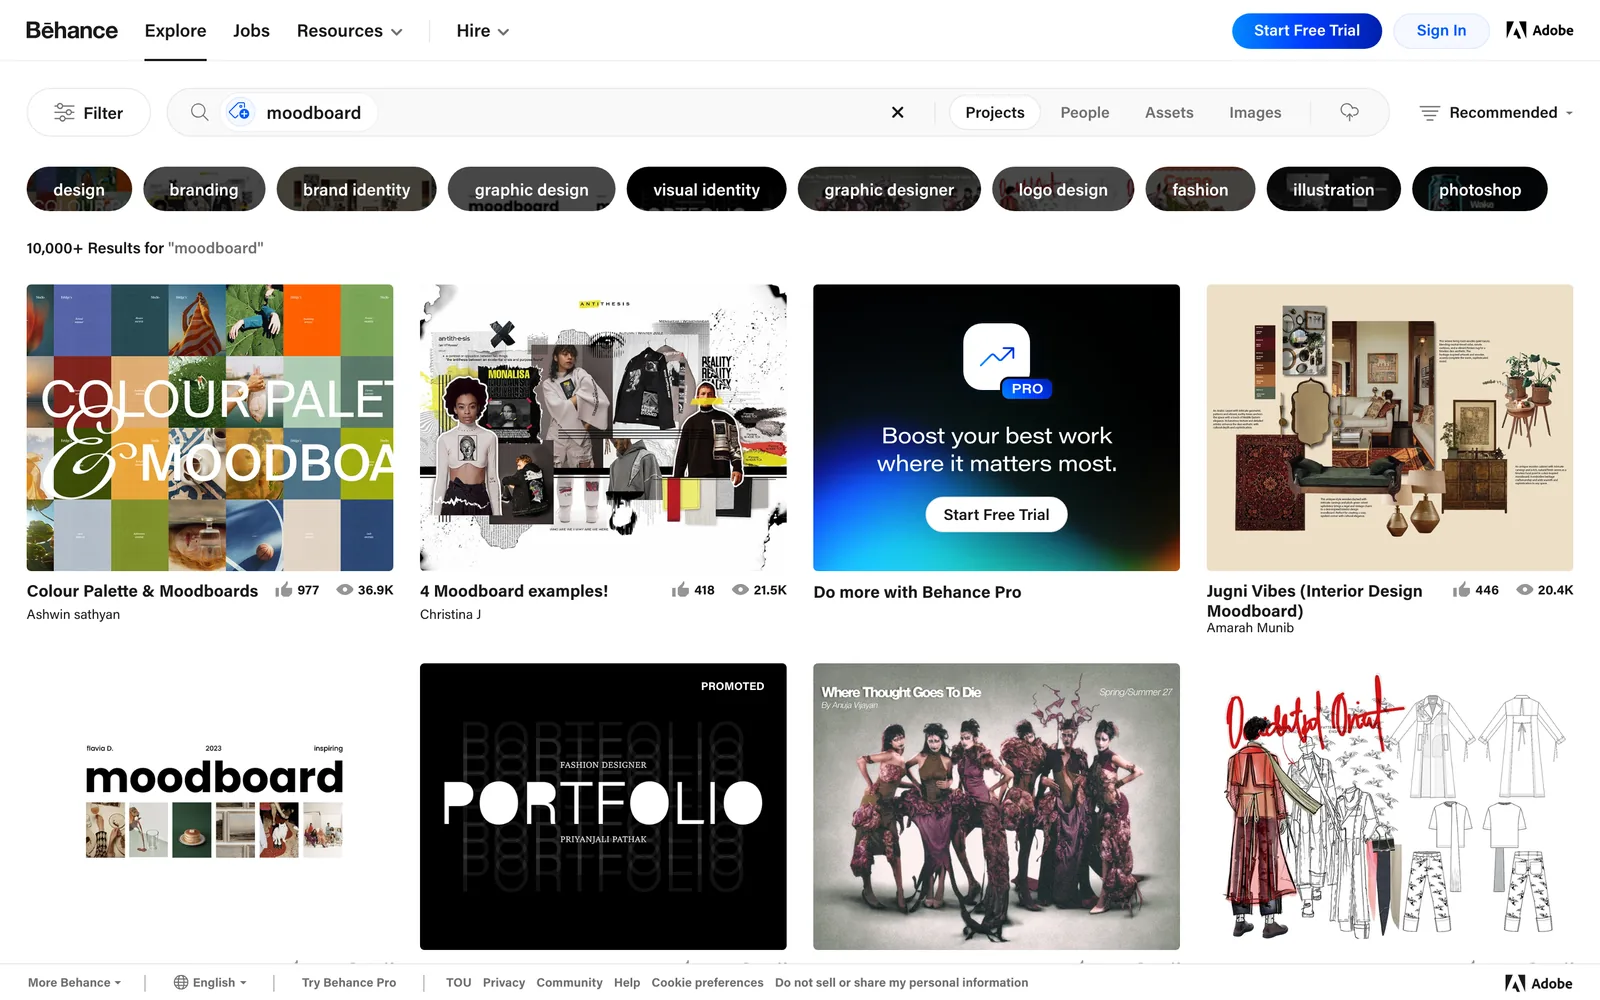Open the Explore nav item

[x=175, y=31]
